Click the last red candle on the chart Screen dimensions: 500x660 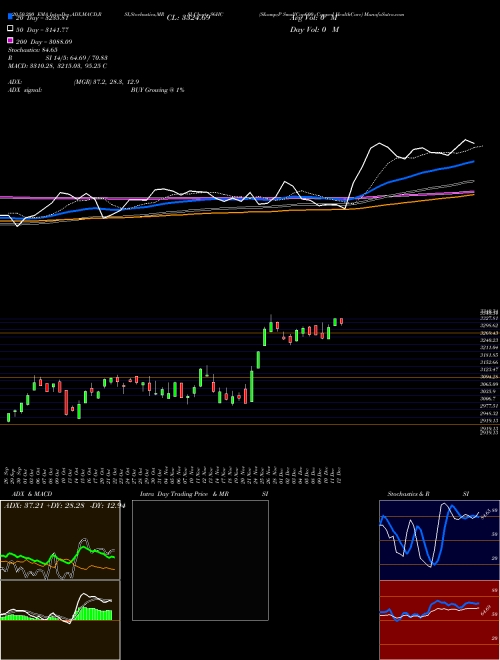pyautogui.click(x=341, y=322)
